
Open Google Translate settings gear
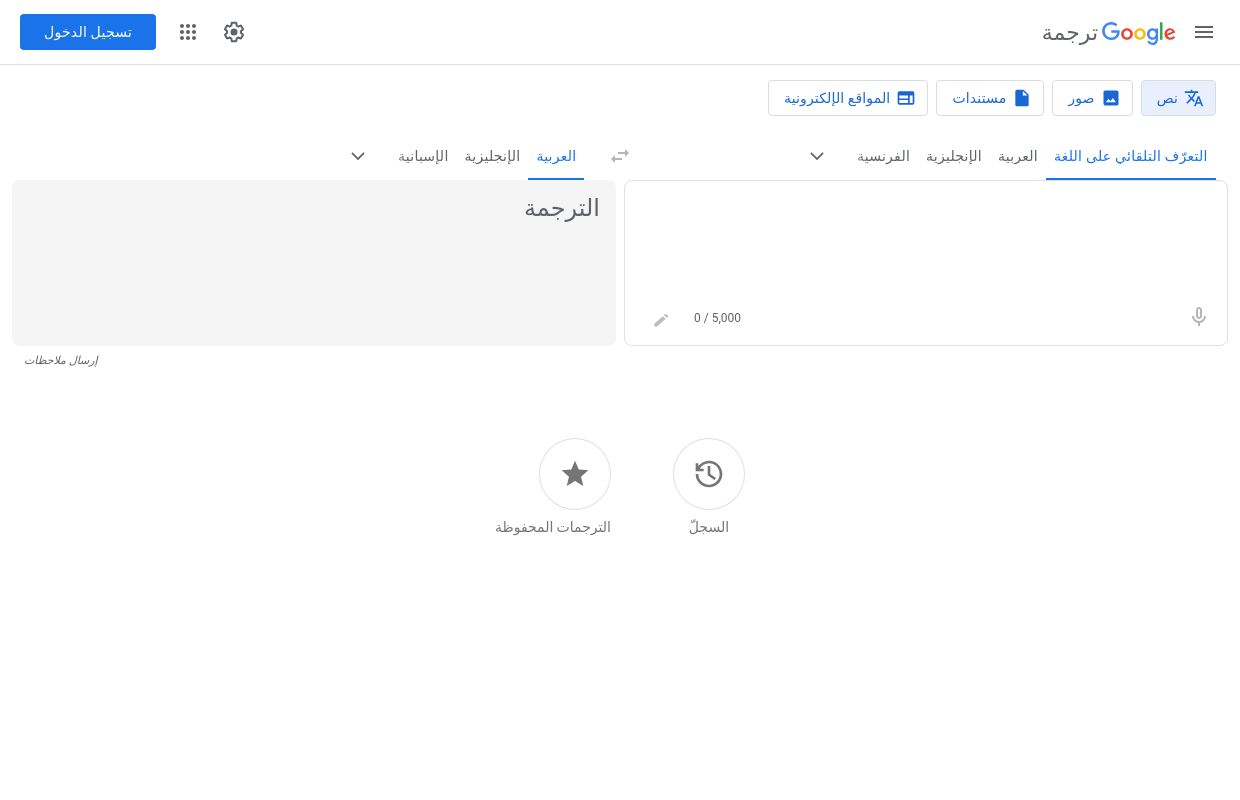(x=234, y=32)
